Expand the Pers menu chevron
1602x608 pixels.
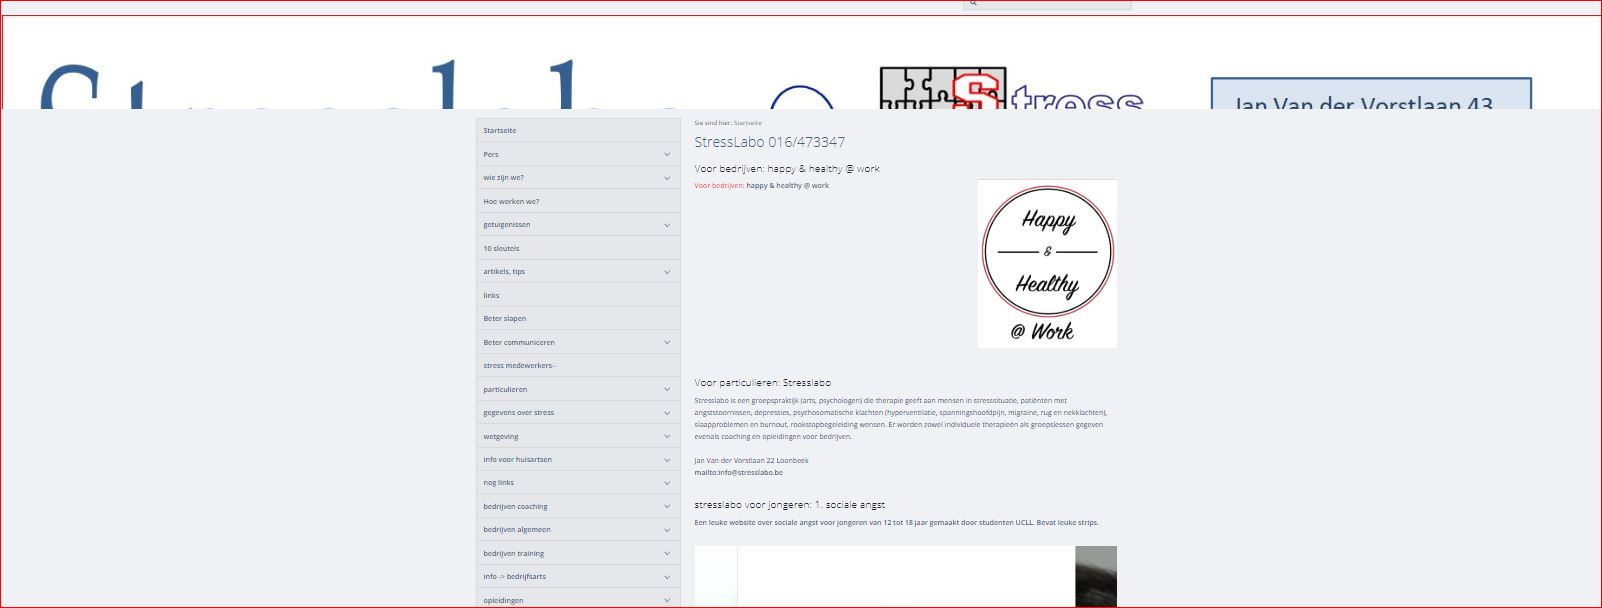click(x=667, y=155)
